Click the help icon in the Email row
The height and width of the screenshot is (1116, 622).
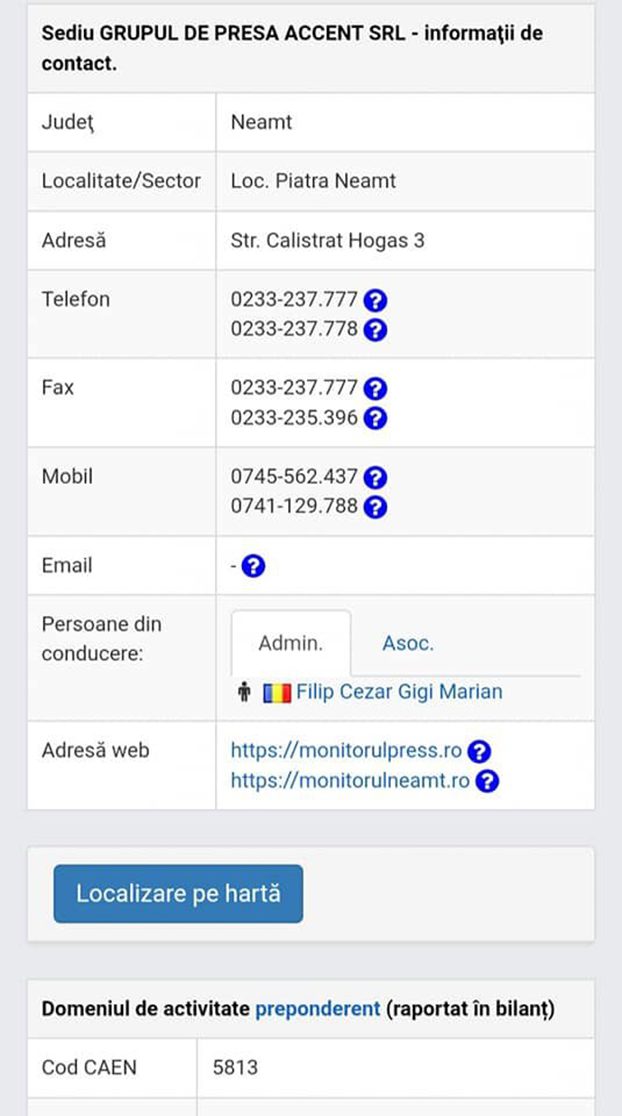(x=254, y=565)
